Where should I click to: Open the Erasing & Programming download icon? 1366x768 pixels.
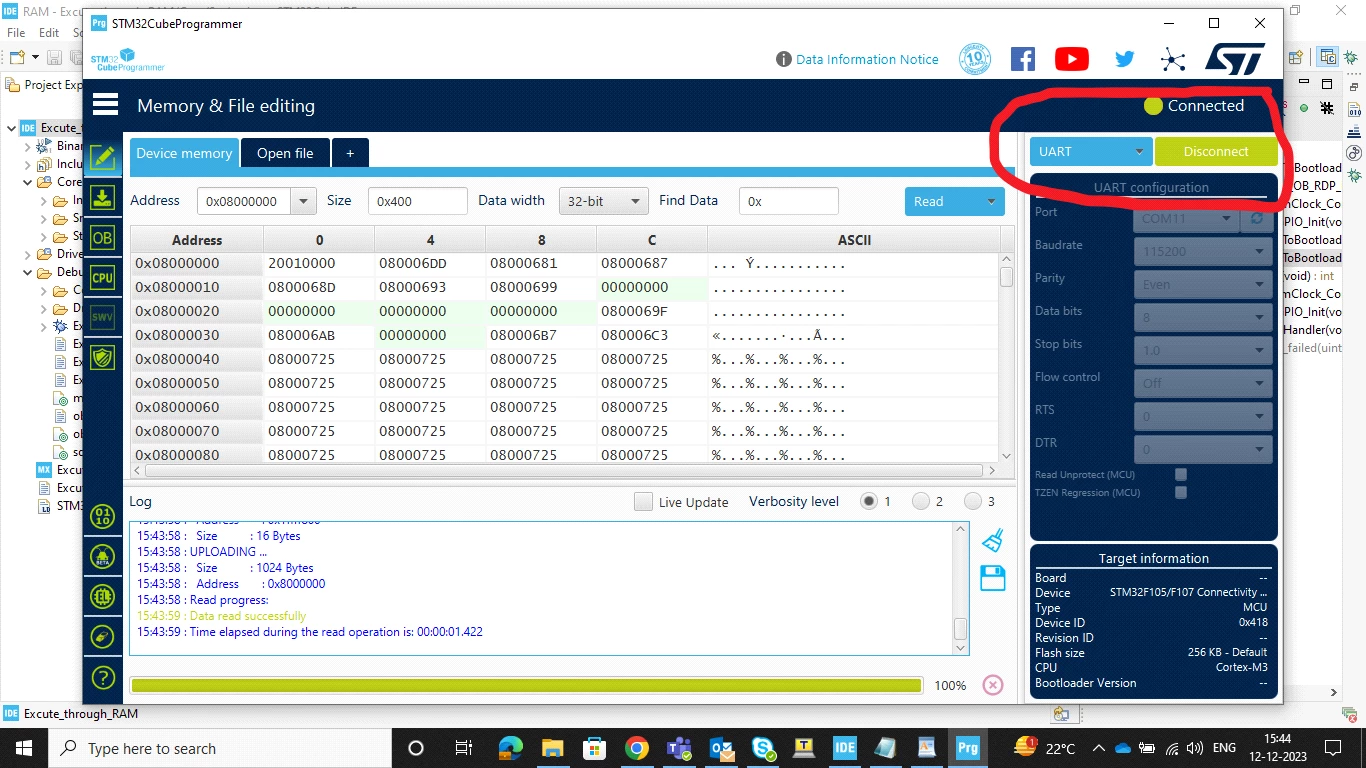tap(102, 198)
